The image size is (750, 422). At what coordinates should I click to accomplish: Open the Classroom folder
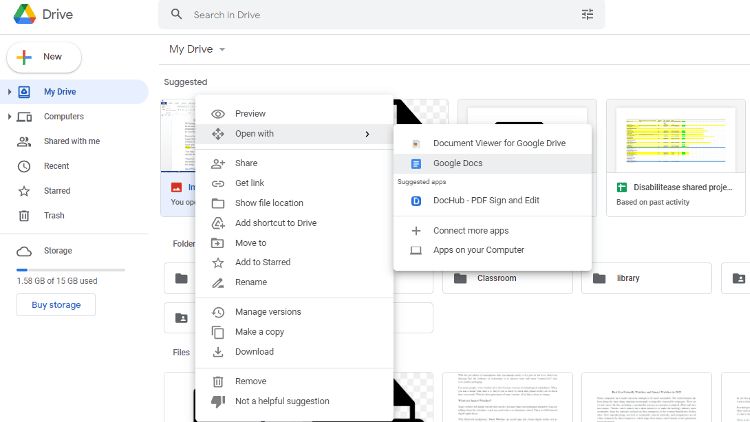[x=507, y=278]
